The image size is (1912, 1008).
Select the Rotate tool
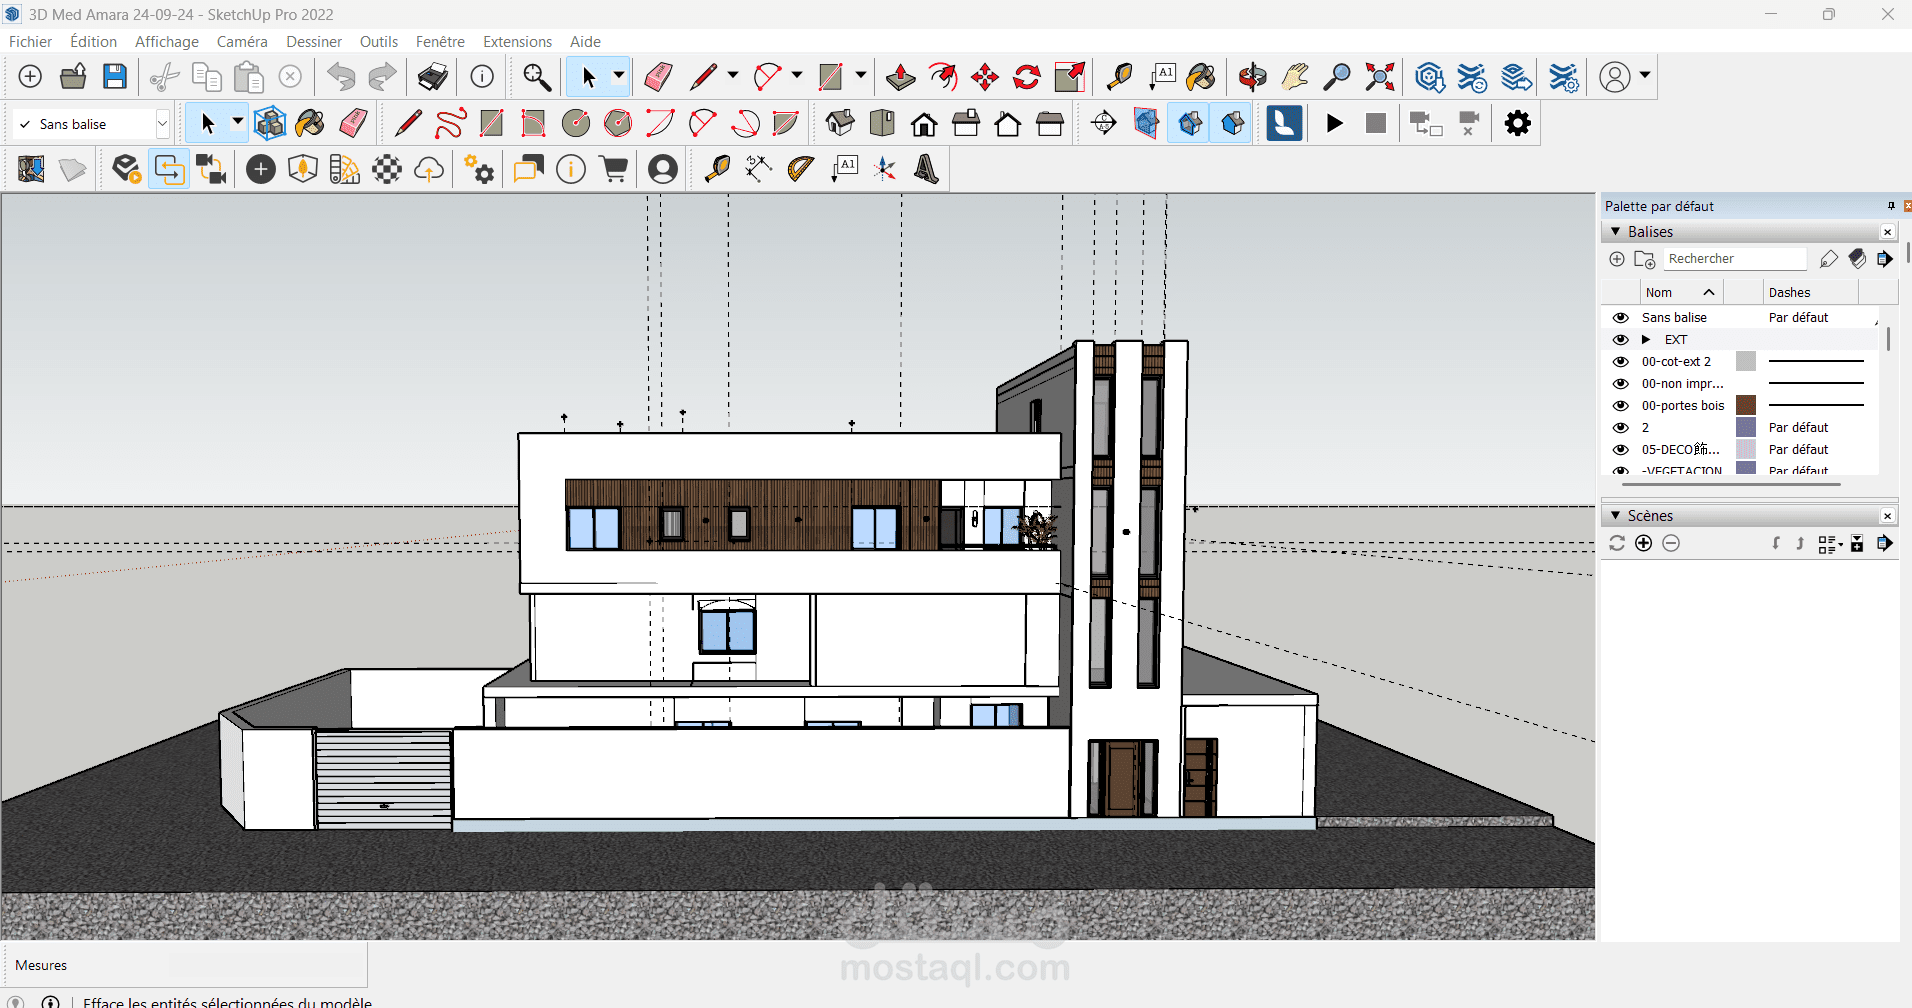(1027, 77)
